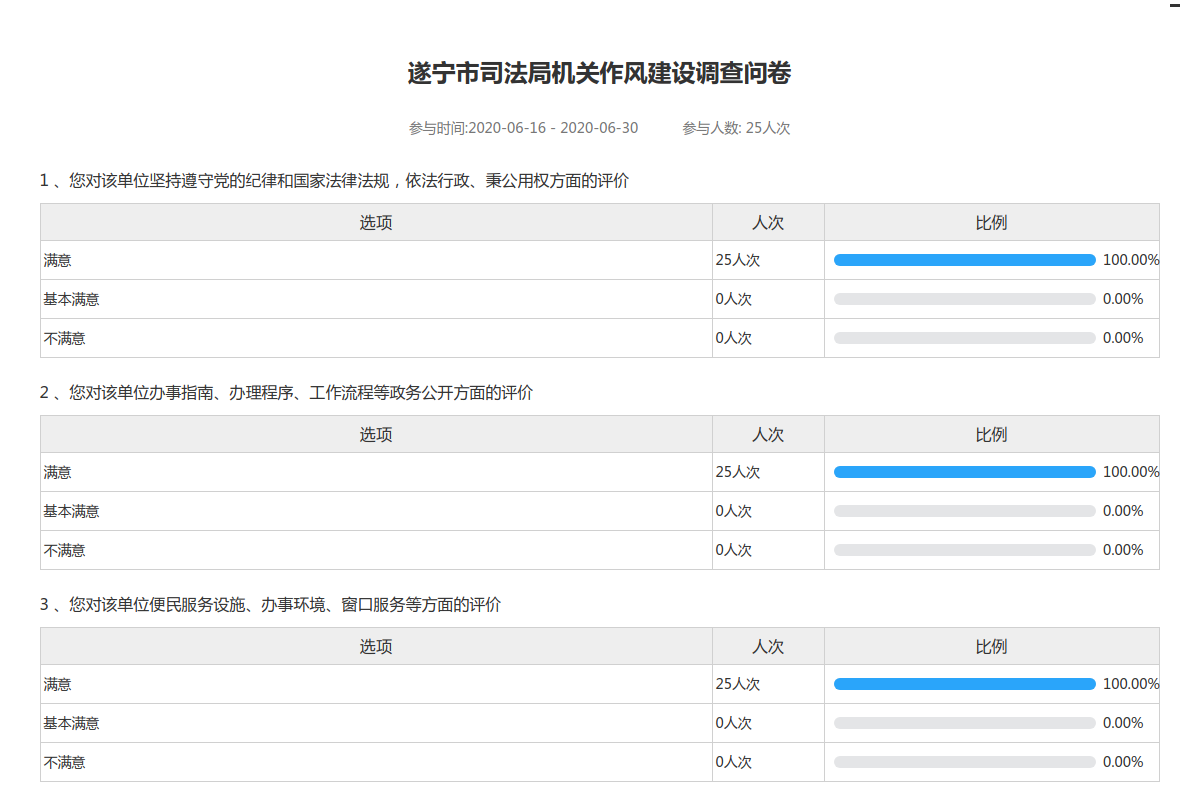1187x801 pixels.
Task: Click the blue 100% progress bar in question 2
Action: [964, 472]
